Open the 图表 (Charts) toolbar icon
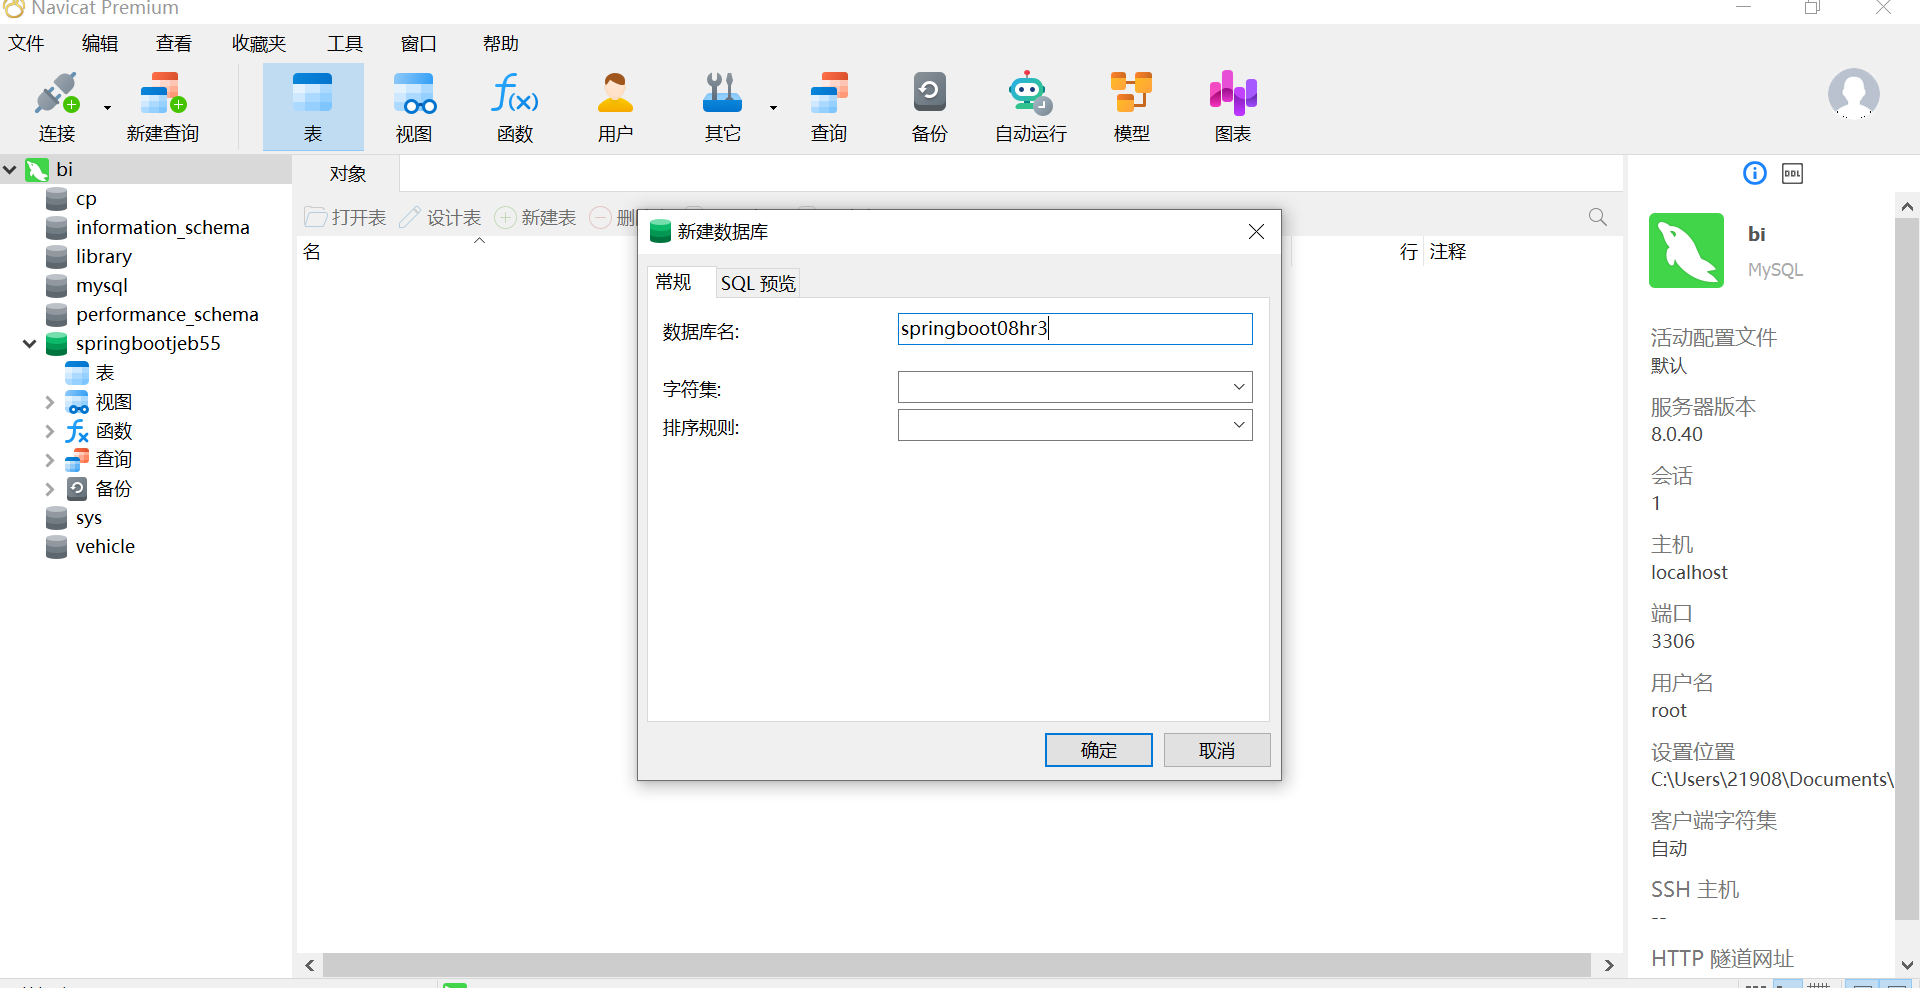1920x988 pixels. [x=1232, y=106]
